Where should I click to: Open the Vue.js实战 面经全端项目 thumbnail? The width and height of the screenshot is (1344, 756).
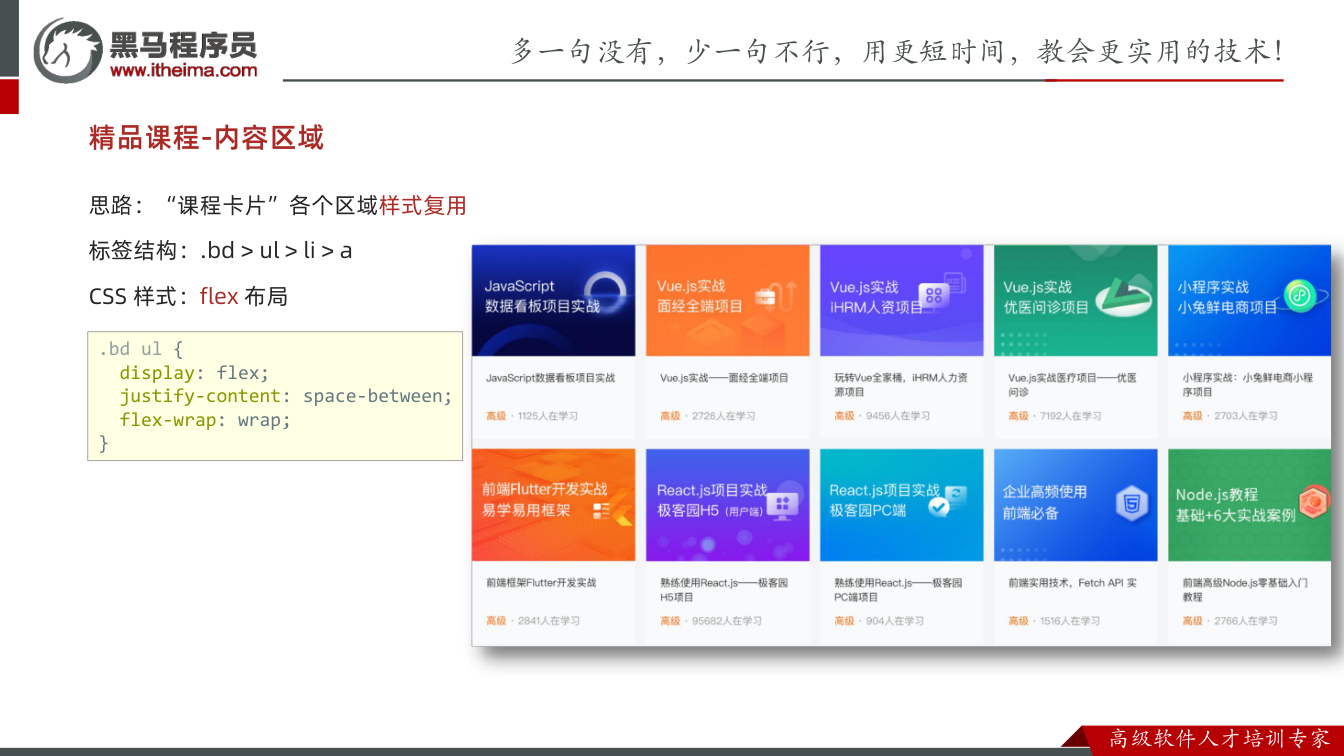728,300
